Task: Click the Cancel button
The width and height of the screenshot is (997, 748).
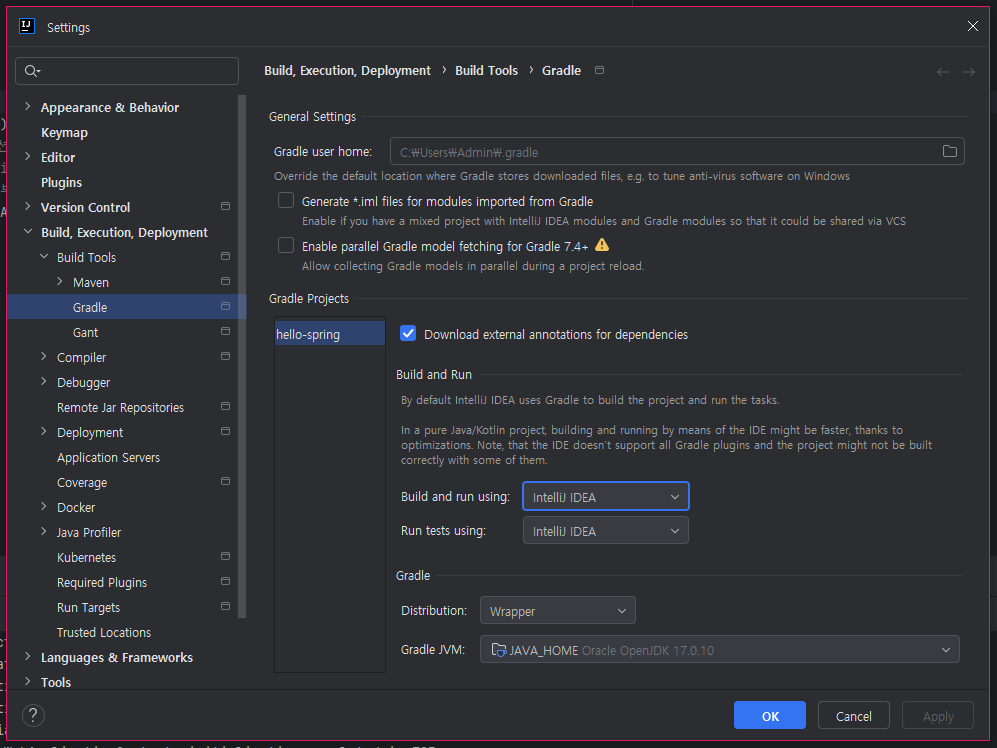Action: [853, 716]
